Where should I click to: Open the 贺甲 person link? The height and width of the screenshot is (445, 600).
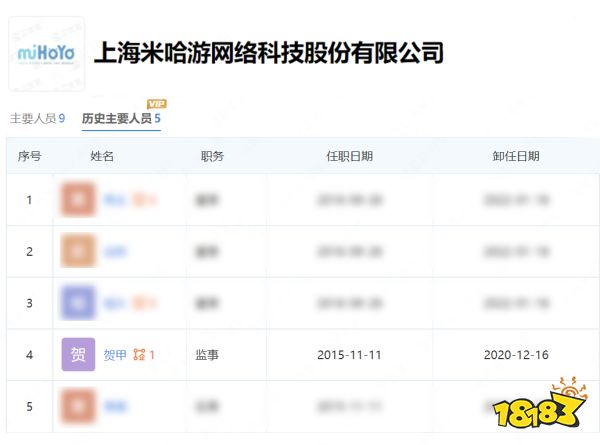click(x=115, y=355)
